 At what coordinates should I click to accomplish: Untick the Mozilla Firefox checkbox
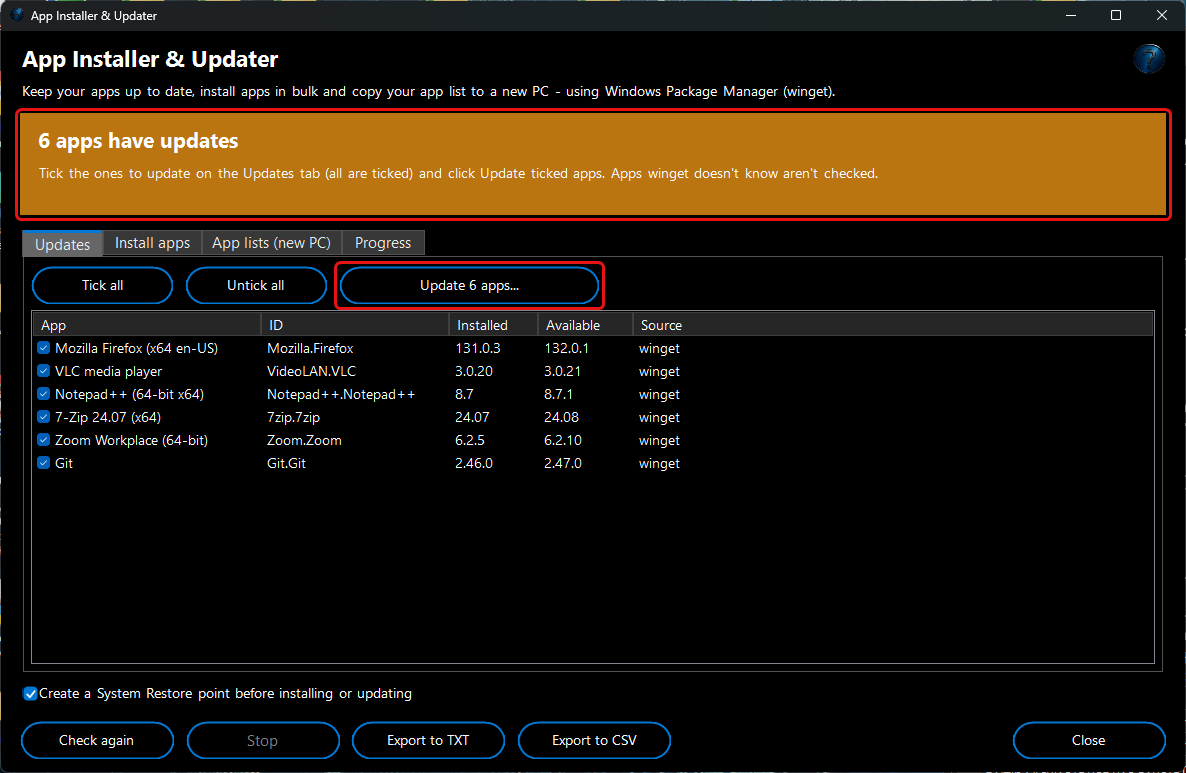[44, 348]
